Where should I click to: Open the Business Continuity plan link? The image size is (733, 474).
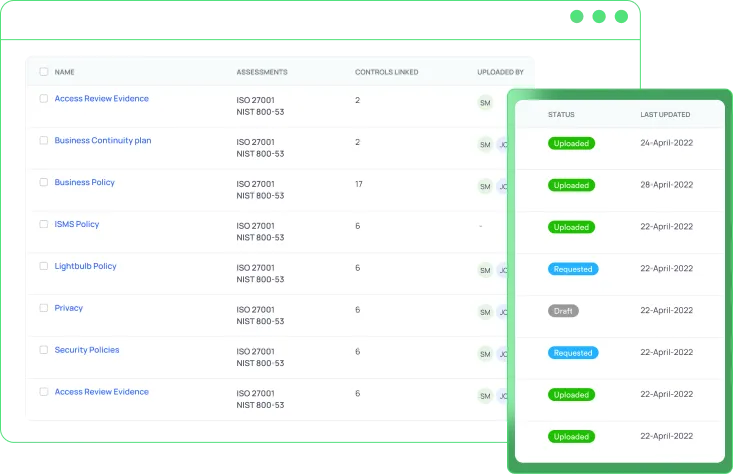pyautogui.click(x=103, y=141)
